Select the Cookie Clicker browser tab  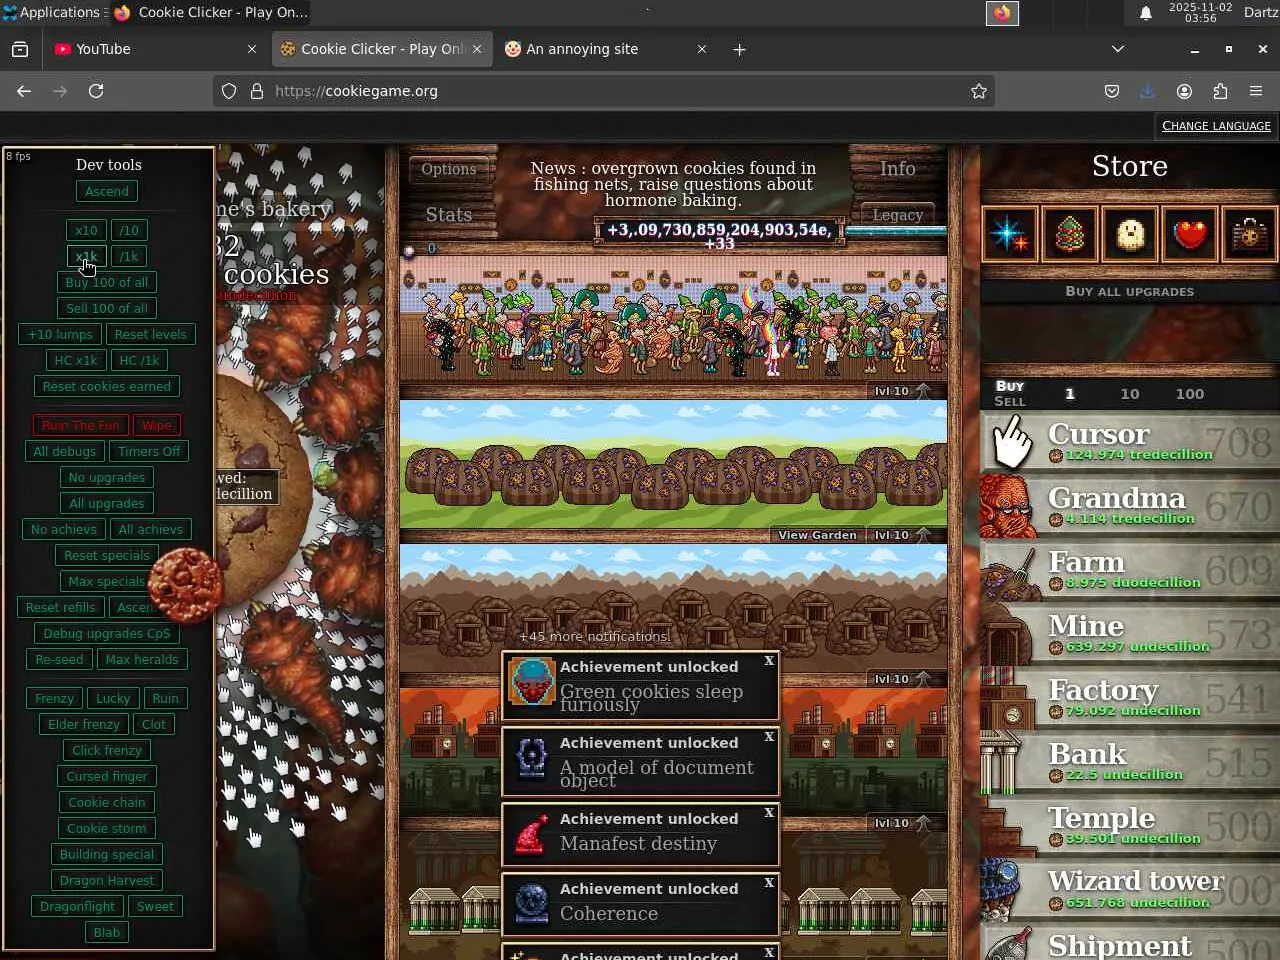pos(381,49)
